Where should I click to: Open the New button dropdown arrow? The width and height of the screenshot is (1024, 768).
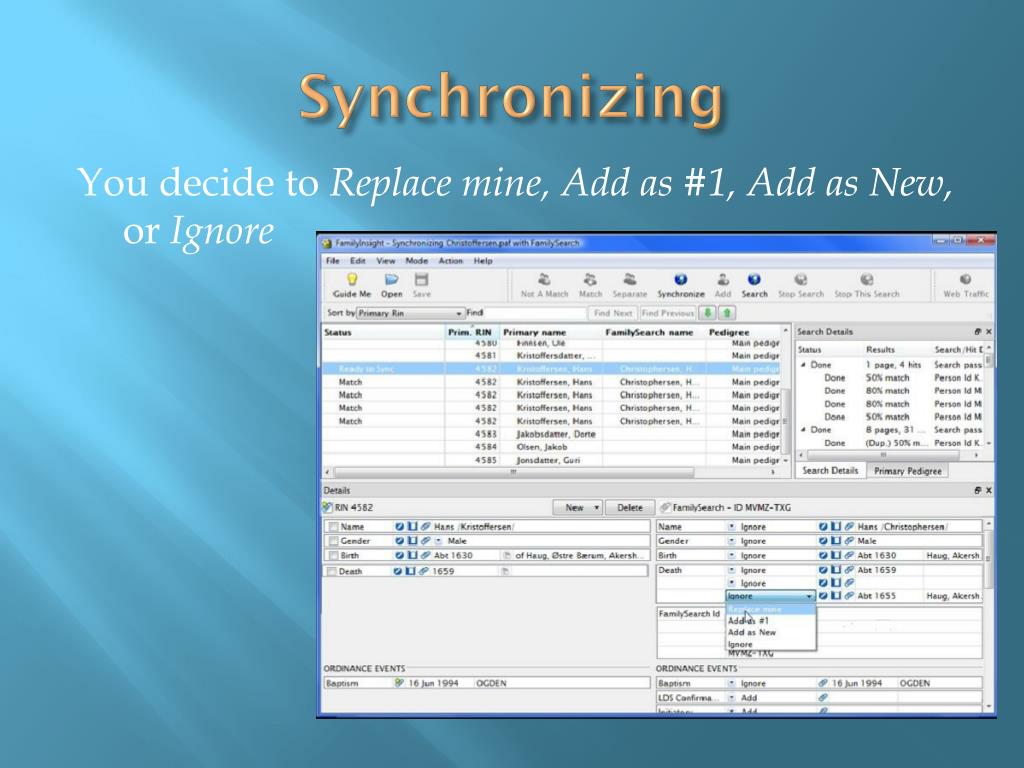click(x=596, y=507)
